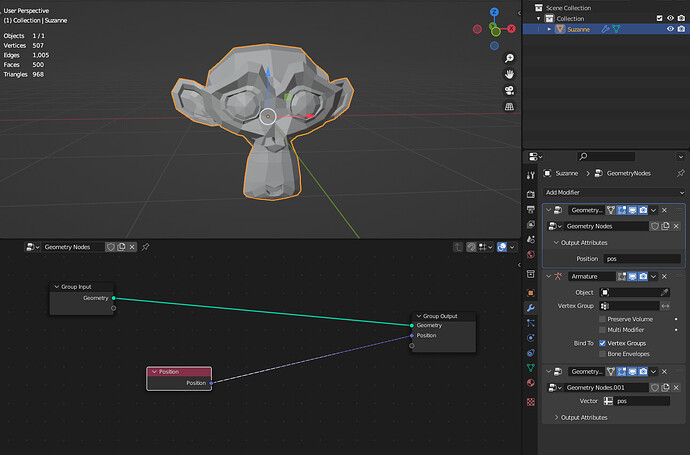Collapse the Collection tree arrow in outliner
This screenshot has height=455, width=690.
point(539,18)
